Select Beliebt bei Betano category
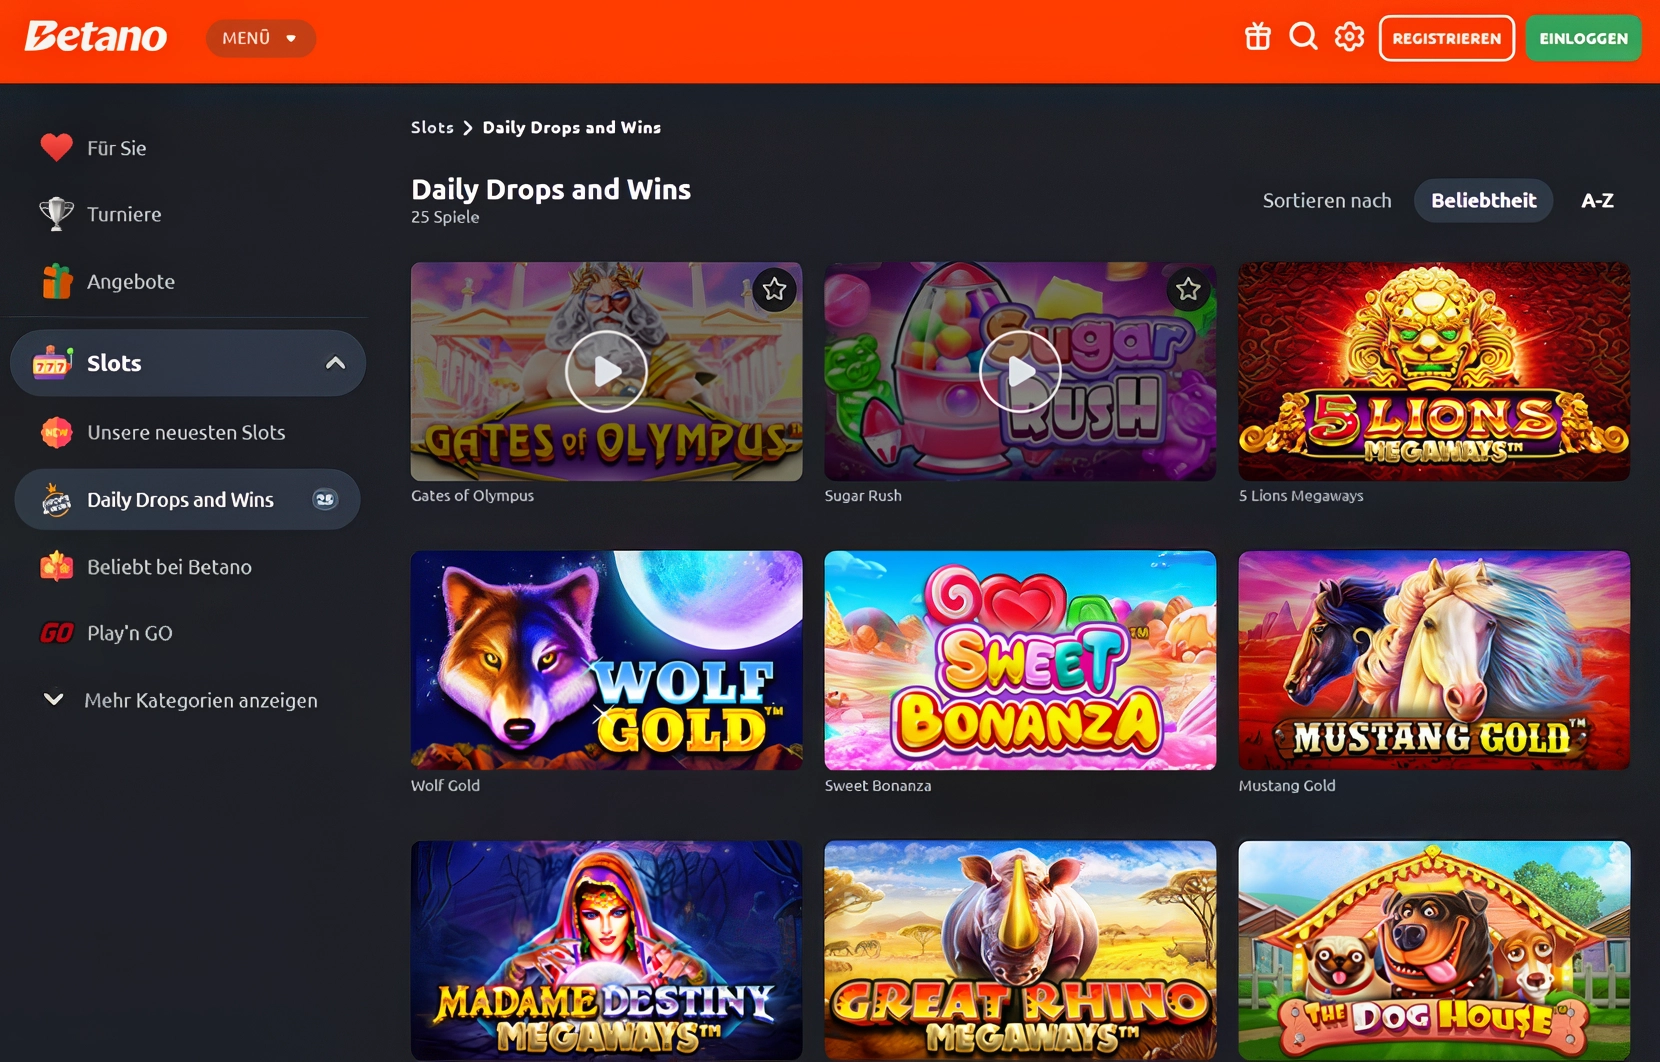Image resolution: width=1660 pixels, height=1062 pixels. [169, 567]
